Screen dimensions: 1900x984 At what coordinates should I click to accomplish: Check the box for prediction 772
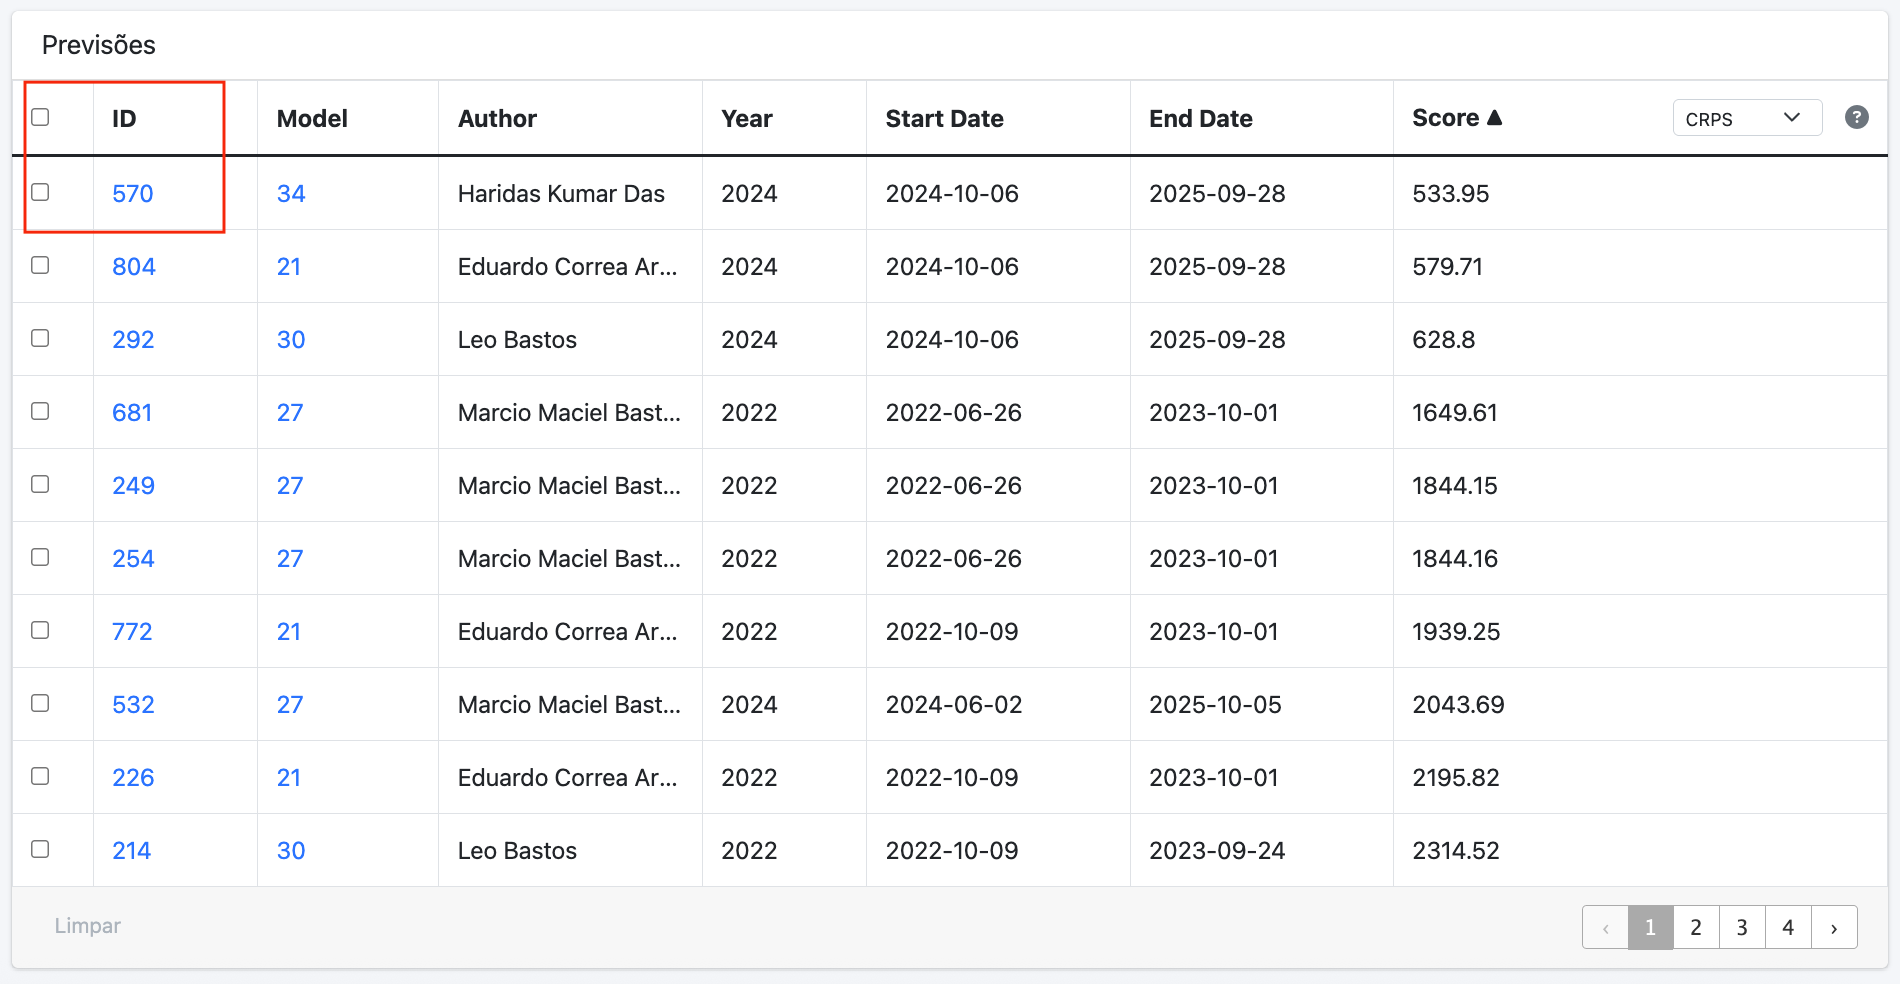pos(40,630)
